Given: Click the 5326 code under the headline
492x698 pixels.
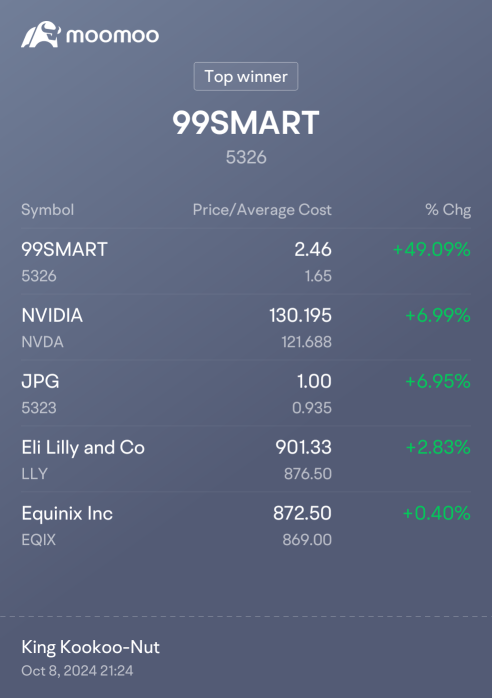Looking at the screenshot, I should [246, 157].
